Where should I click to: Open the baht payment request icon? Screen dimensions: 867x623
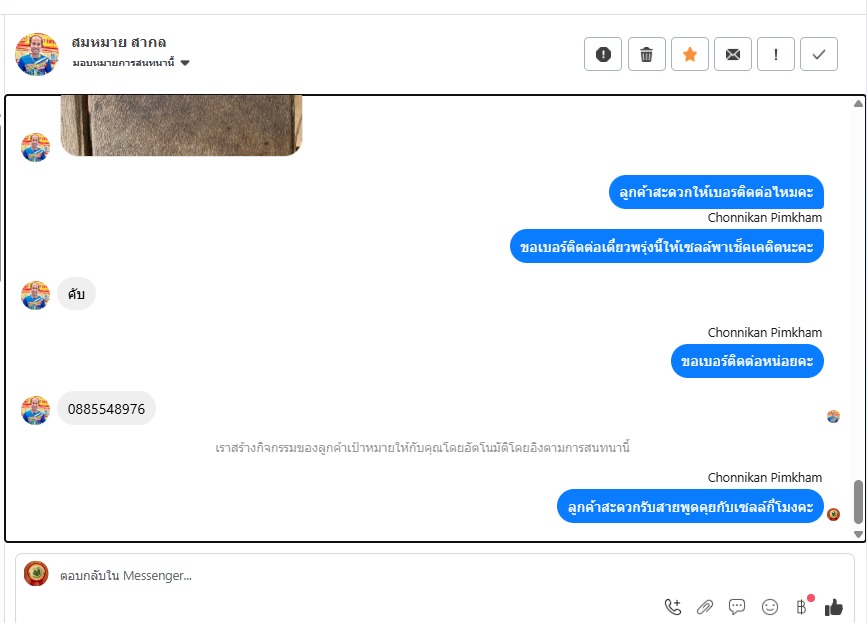802,607
